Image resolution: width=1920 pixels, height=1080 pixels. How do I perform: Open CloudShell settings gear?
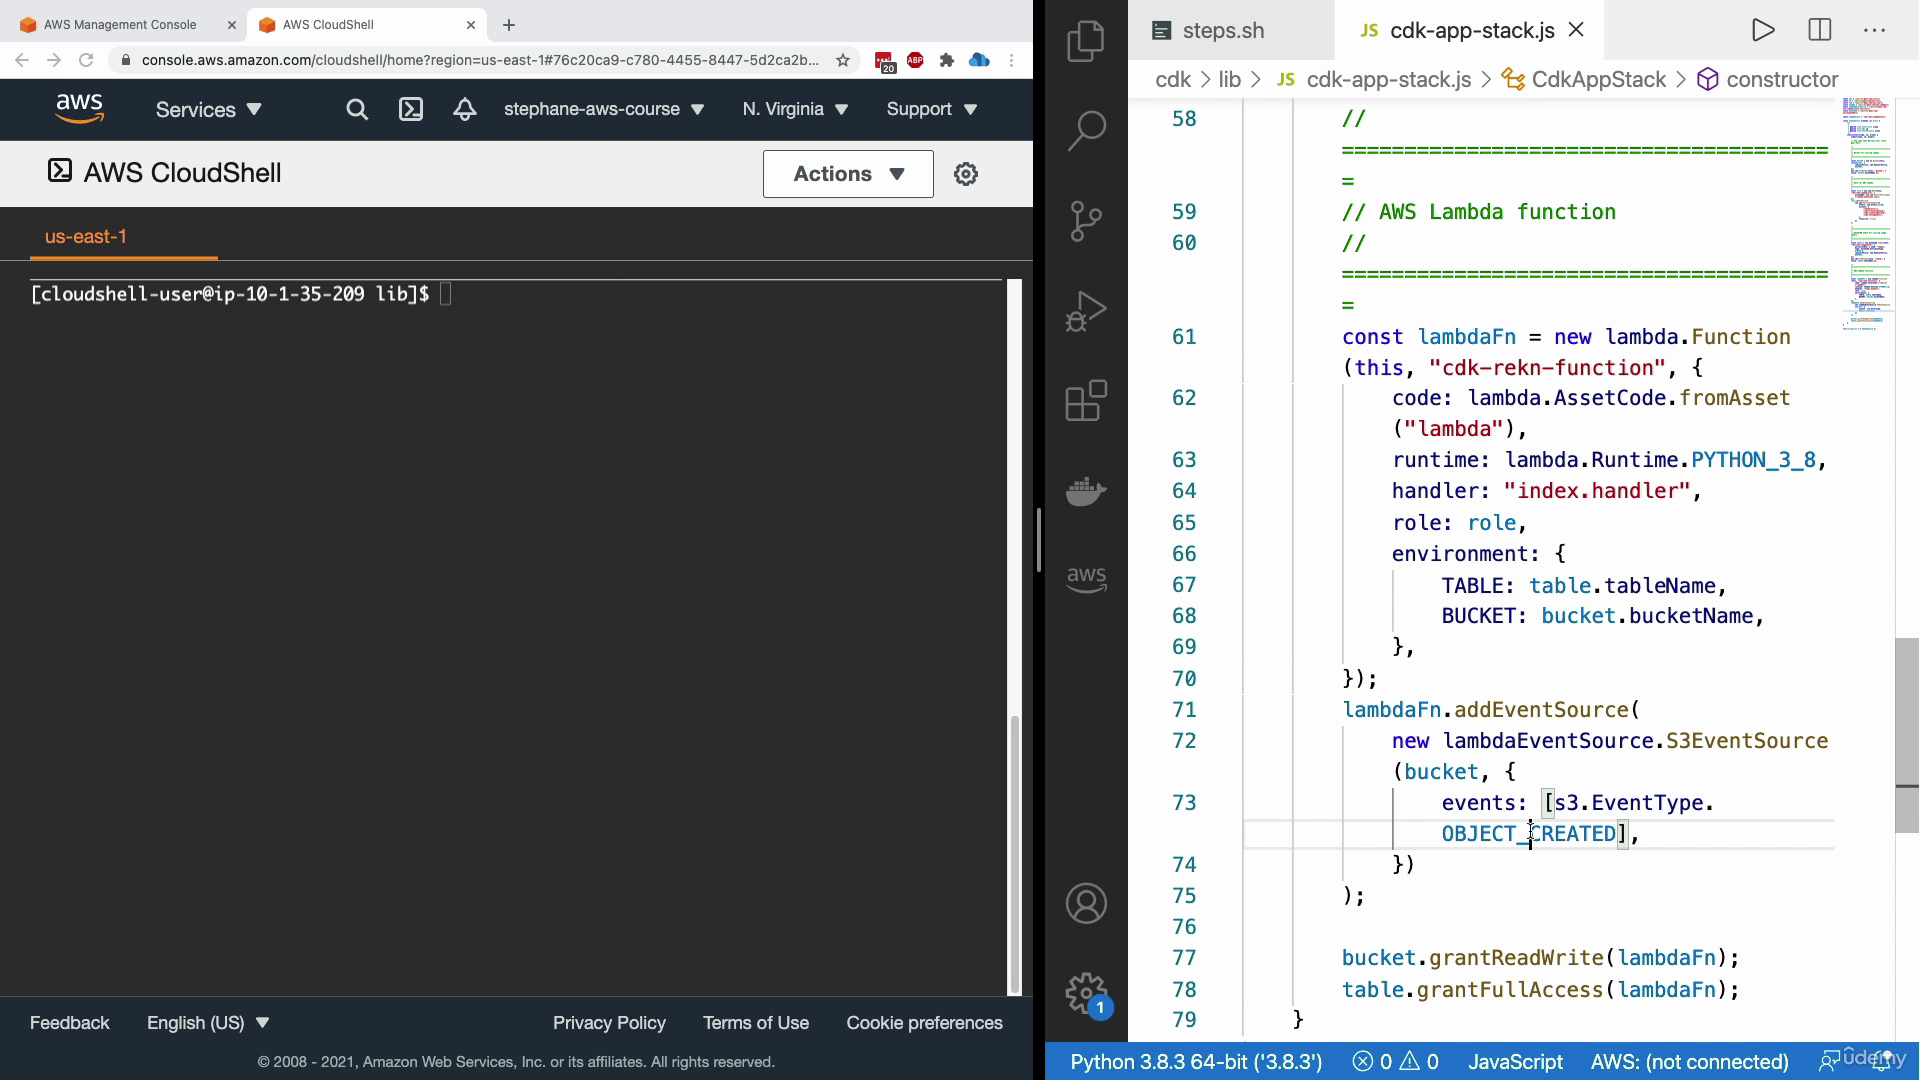point(966,174)
